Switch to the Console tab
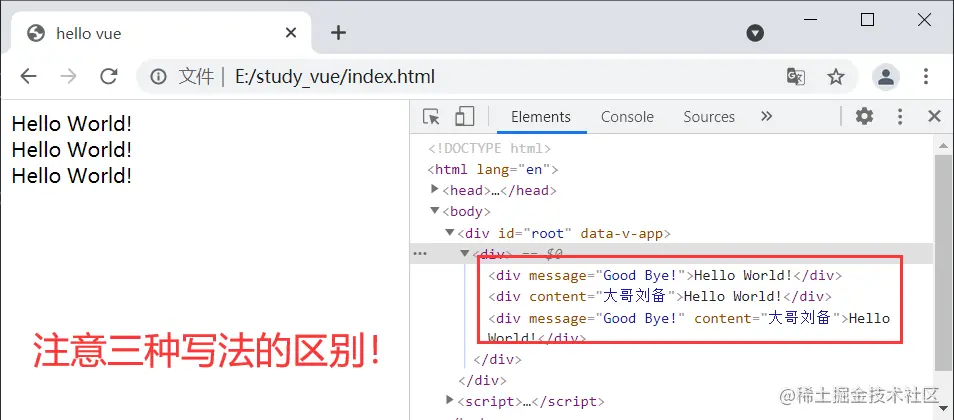The image size is (954, 420). point(627,117)
